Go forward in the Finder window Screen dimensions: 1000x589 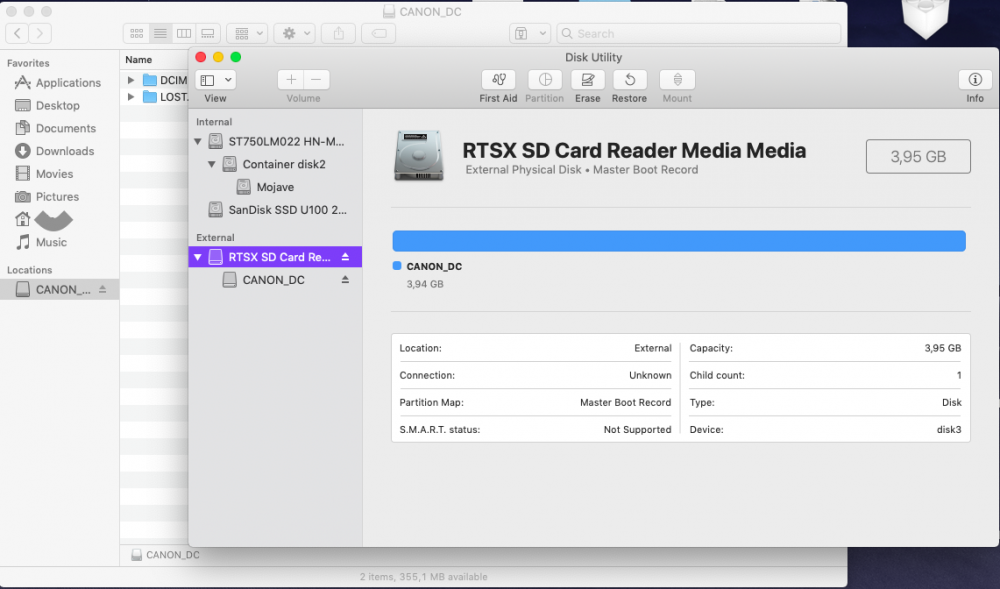pos(40,33)
